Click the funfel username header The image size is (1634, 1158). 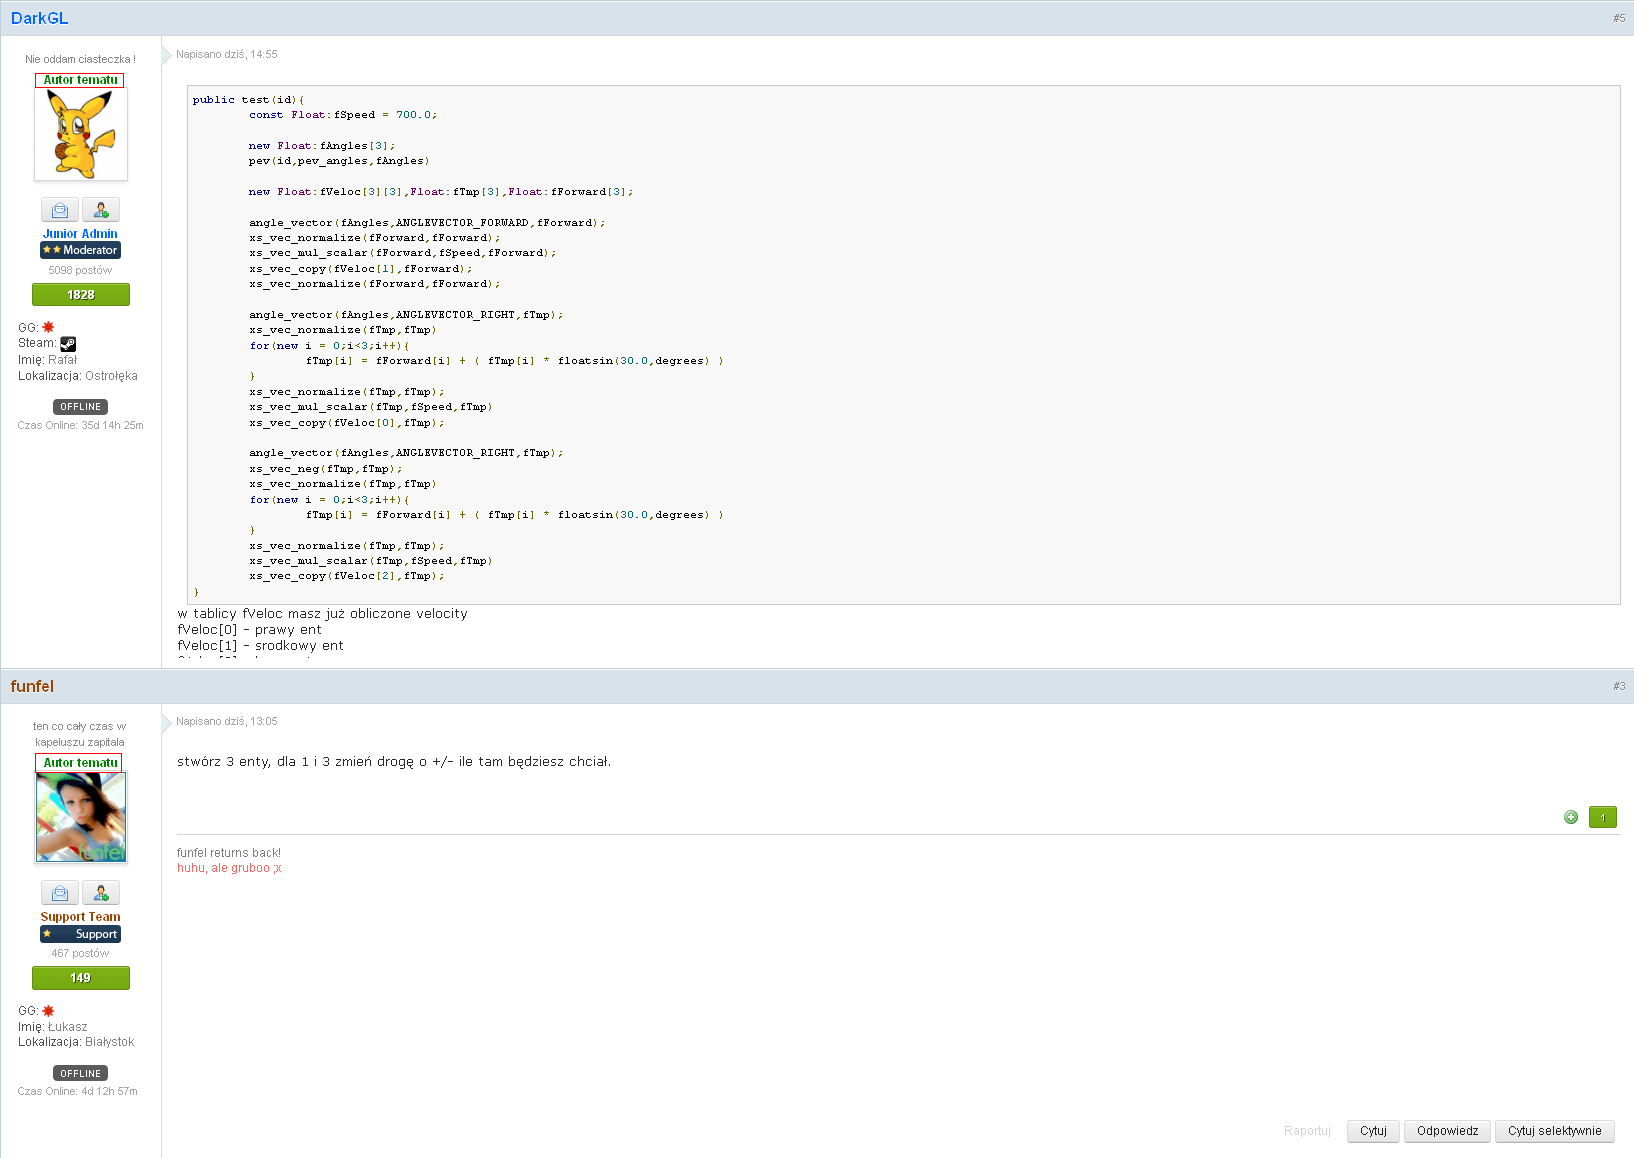32,686
